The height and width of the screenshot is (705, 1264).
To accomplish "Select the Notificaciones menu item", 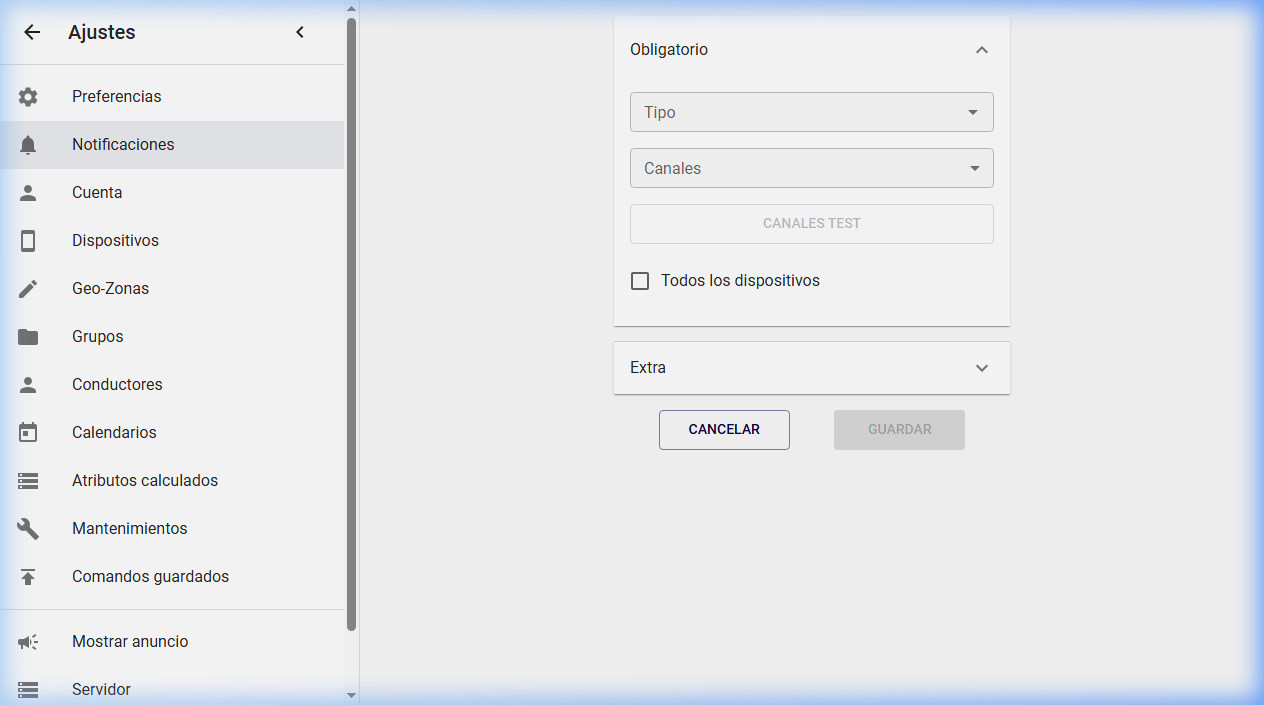I will click(x=172, y=145).
